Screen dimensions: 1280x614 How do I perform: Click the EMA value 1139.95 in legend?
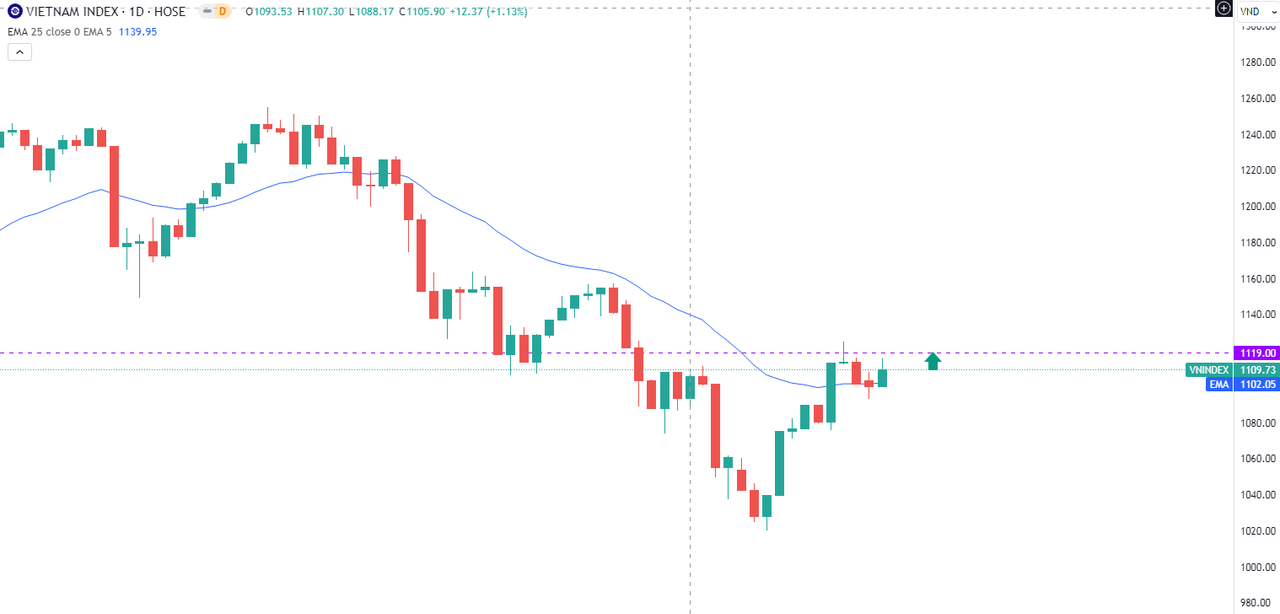coord(139,32)
